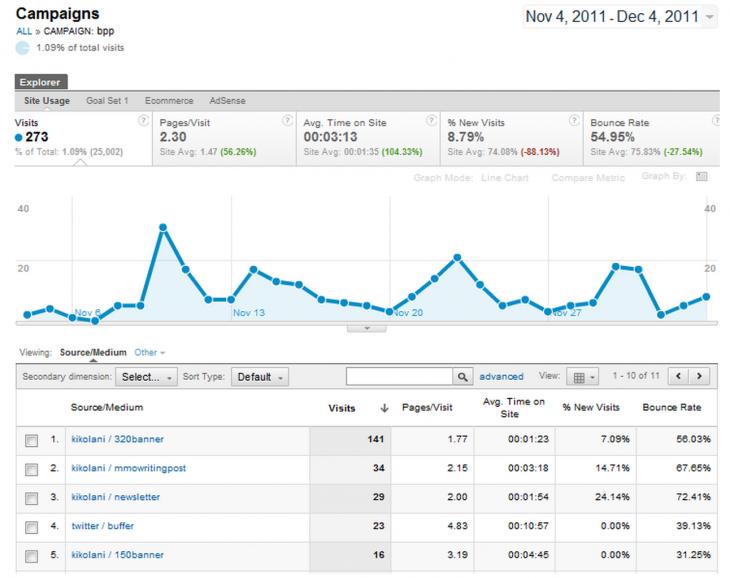
Task: Click the Graph By calendar icon
Action: 702,176
